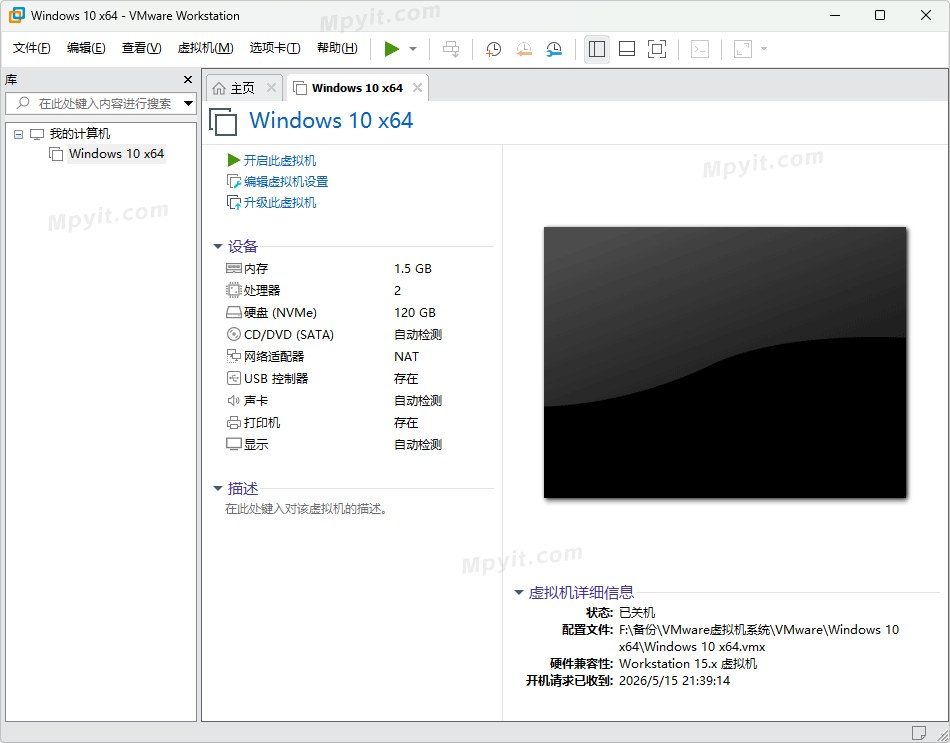950x743 pixels.
Task: Take a snapshot of this virtual machine
Action: [494, 48]
